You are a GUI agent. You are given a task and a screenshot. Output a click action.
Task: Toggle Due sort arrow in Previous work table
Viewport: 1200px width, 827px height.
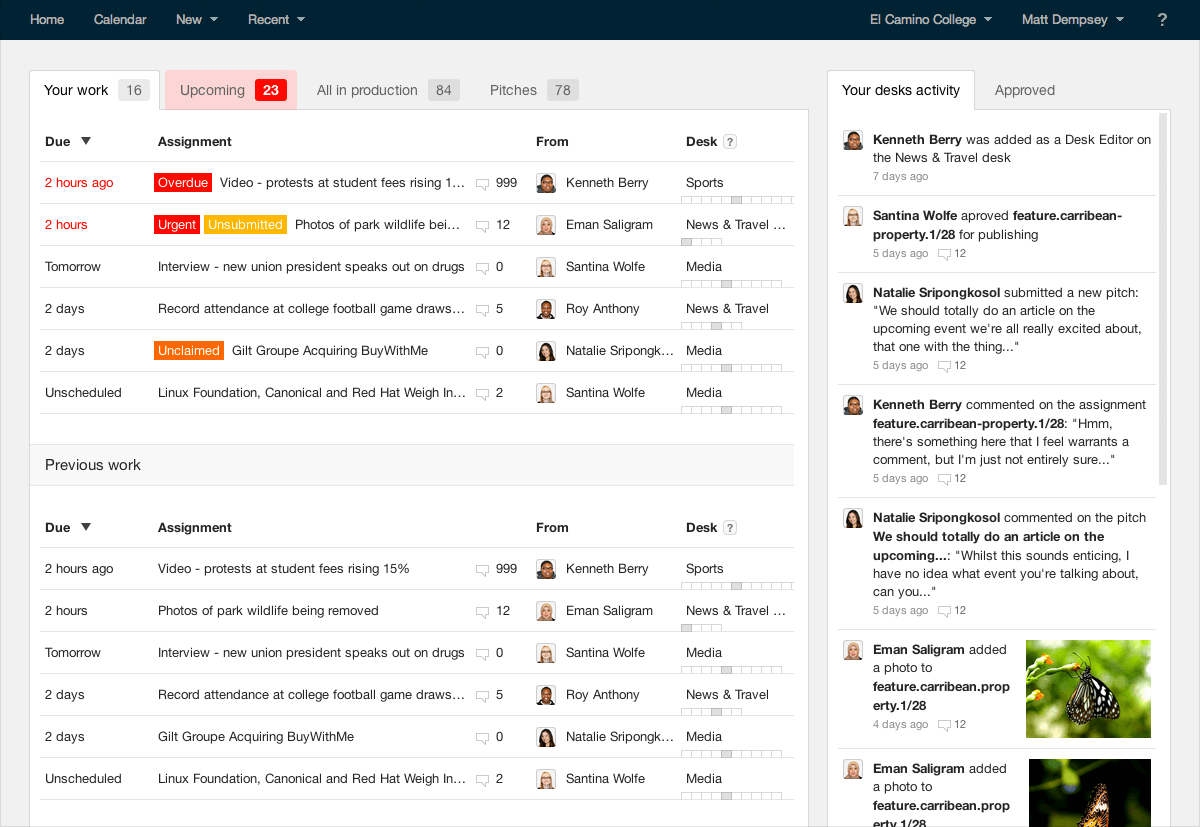(x=86, y=527)
